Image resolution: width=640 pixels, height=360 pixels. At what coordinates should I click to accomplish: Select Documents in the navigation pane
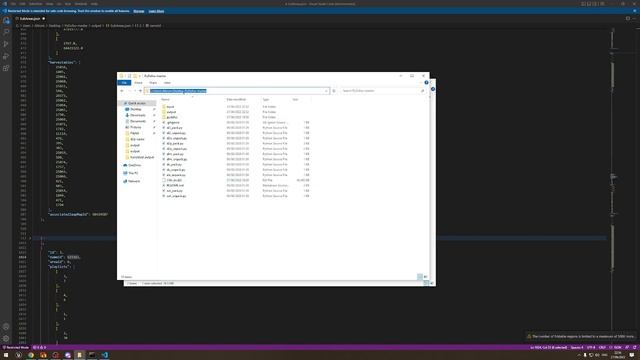click(138, 121)
